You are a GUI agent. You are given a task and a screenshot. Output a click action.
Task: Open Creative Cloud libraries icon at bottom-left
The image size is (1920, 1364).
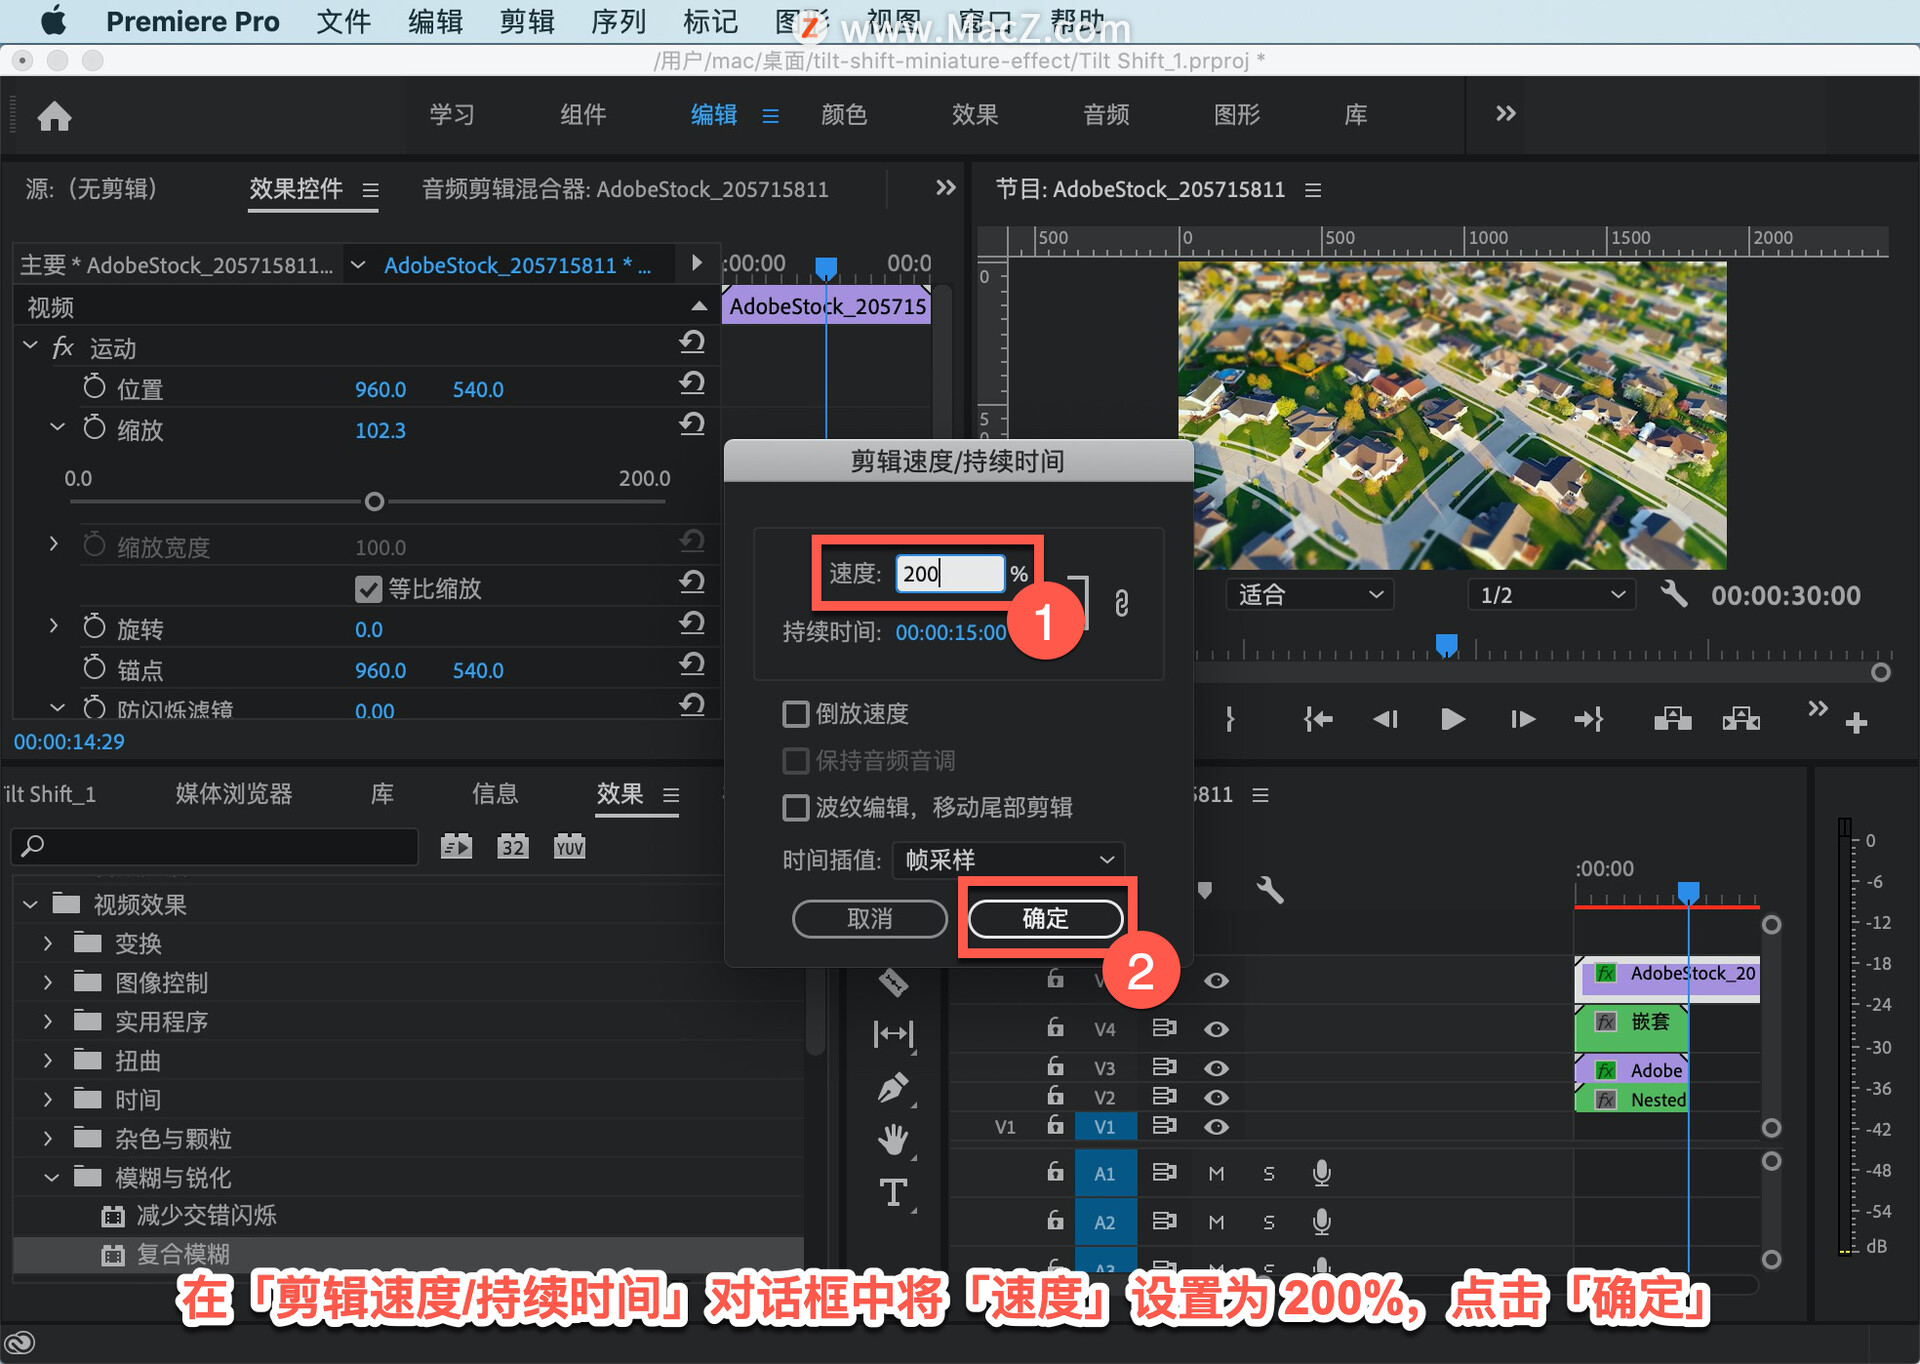pos(20,1342)
